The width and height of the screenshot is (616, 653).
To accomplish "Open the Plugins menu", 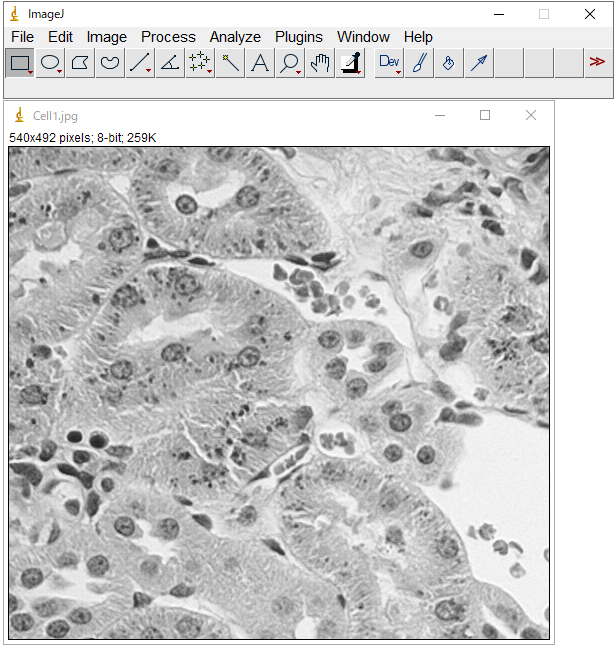I will pos(299,37).
